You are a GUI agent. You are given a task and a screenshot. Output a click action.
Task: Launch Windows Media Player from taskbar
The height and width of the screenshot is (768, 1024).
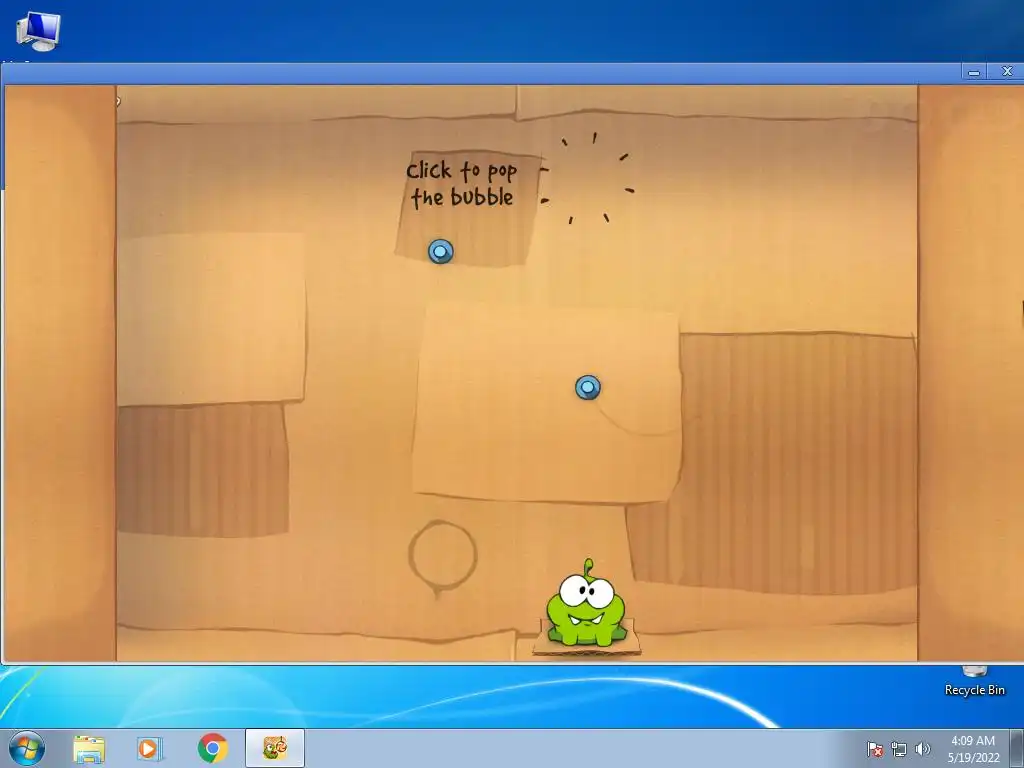click(150, 748)
